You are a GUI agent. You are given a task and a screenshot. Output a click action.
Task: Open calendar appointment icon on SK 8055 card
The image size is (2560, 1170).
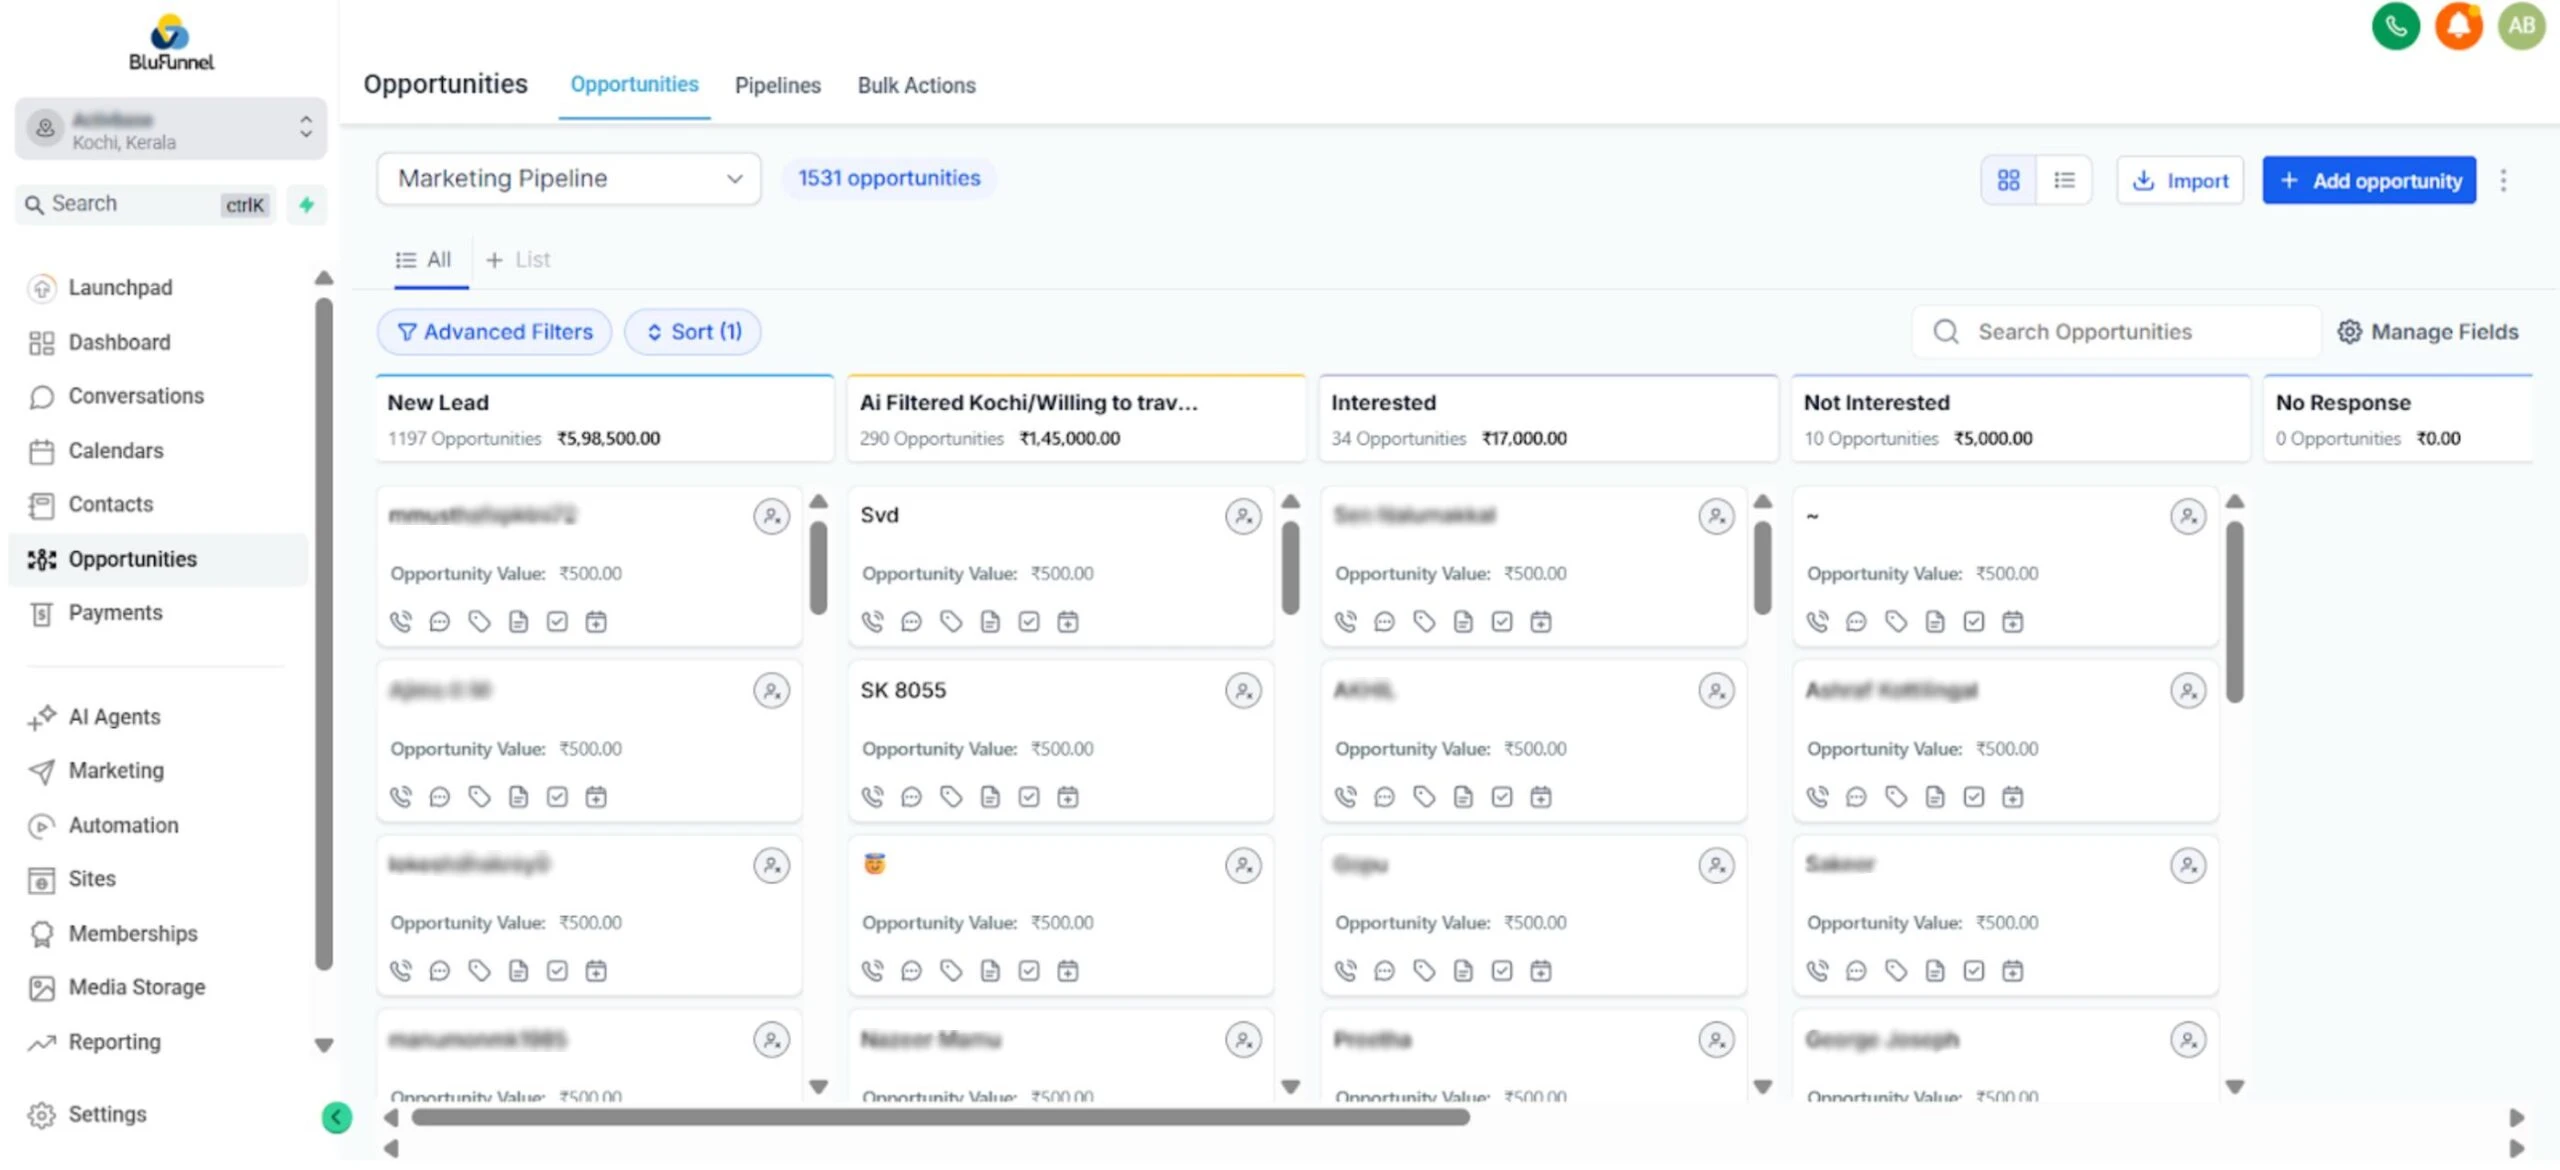1068,796
